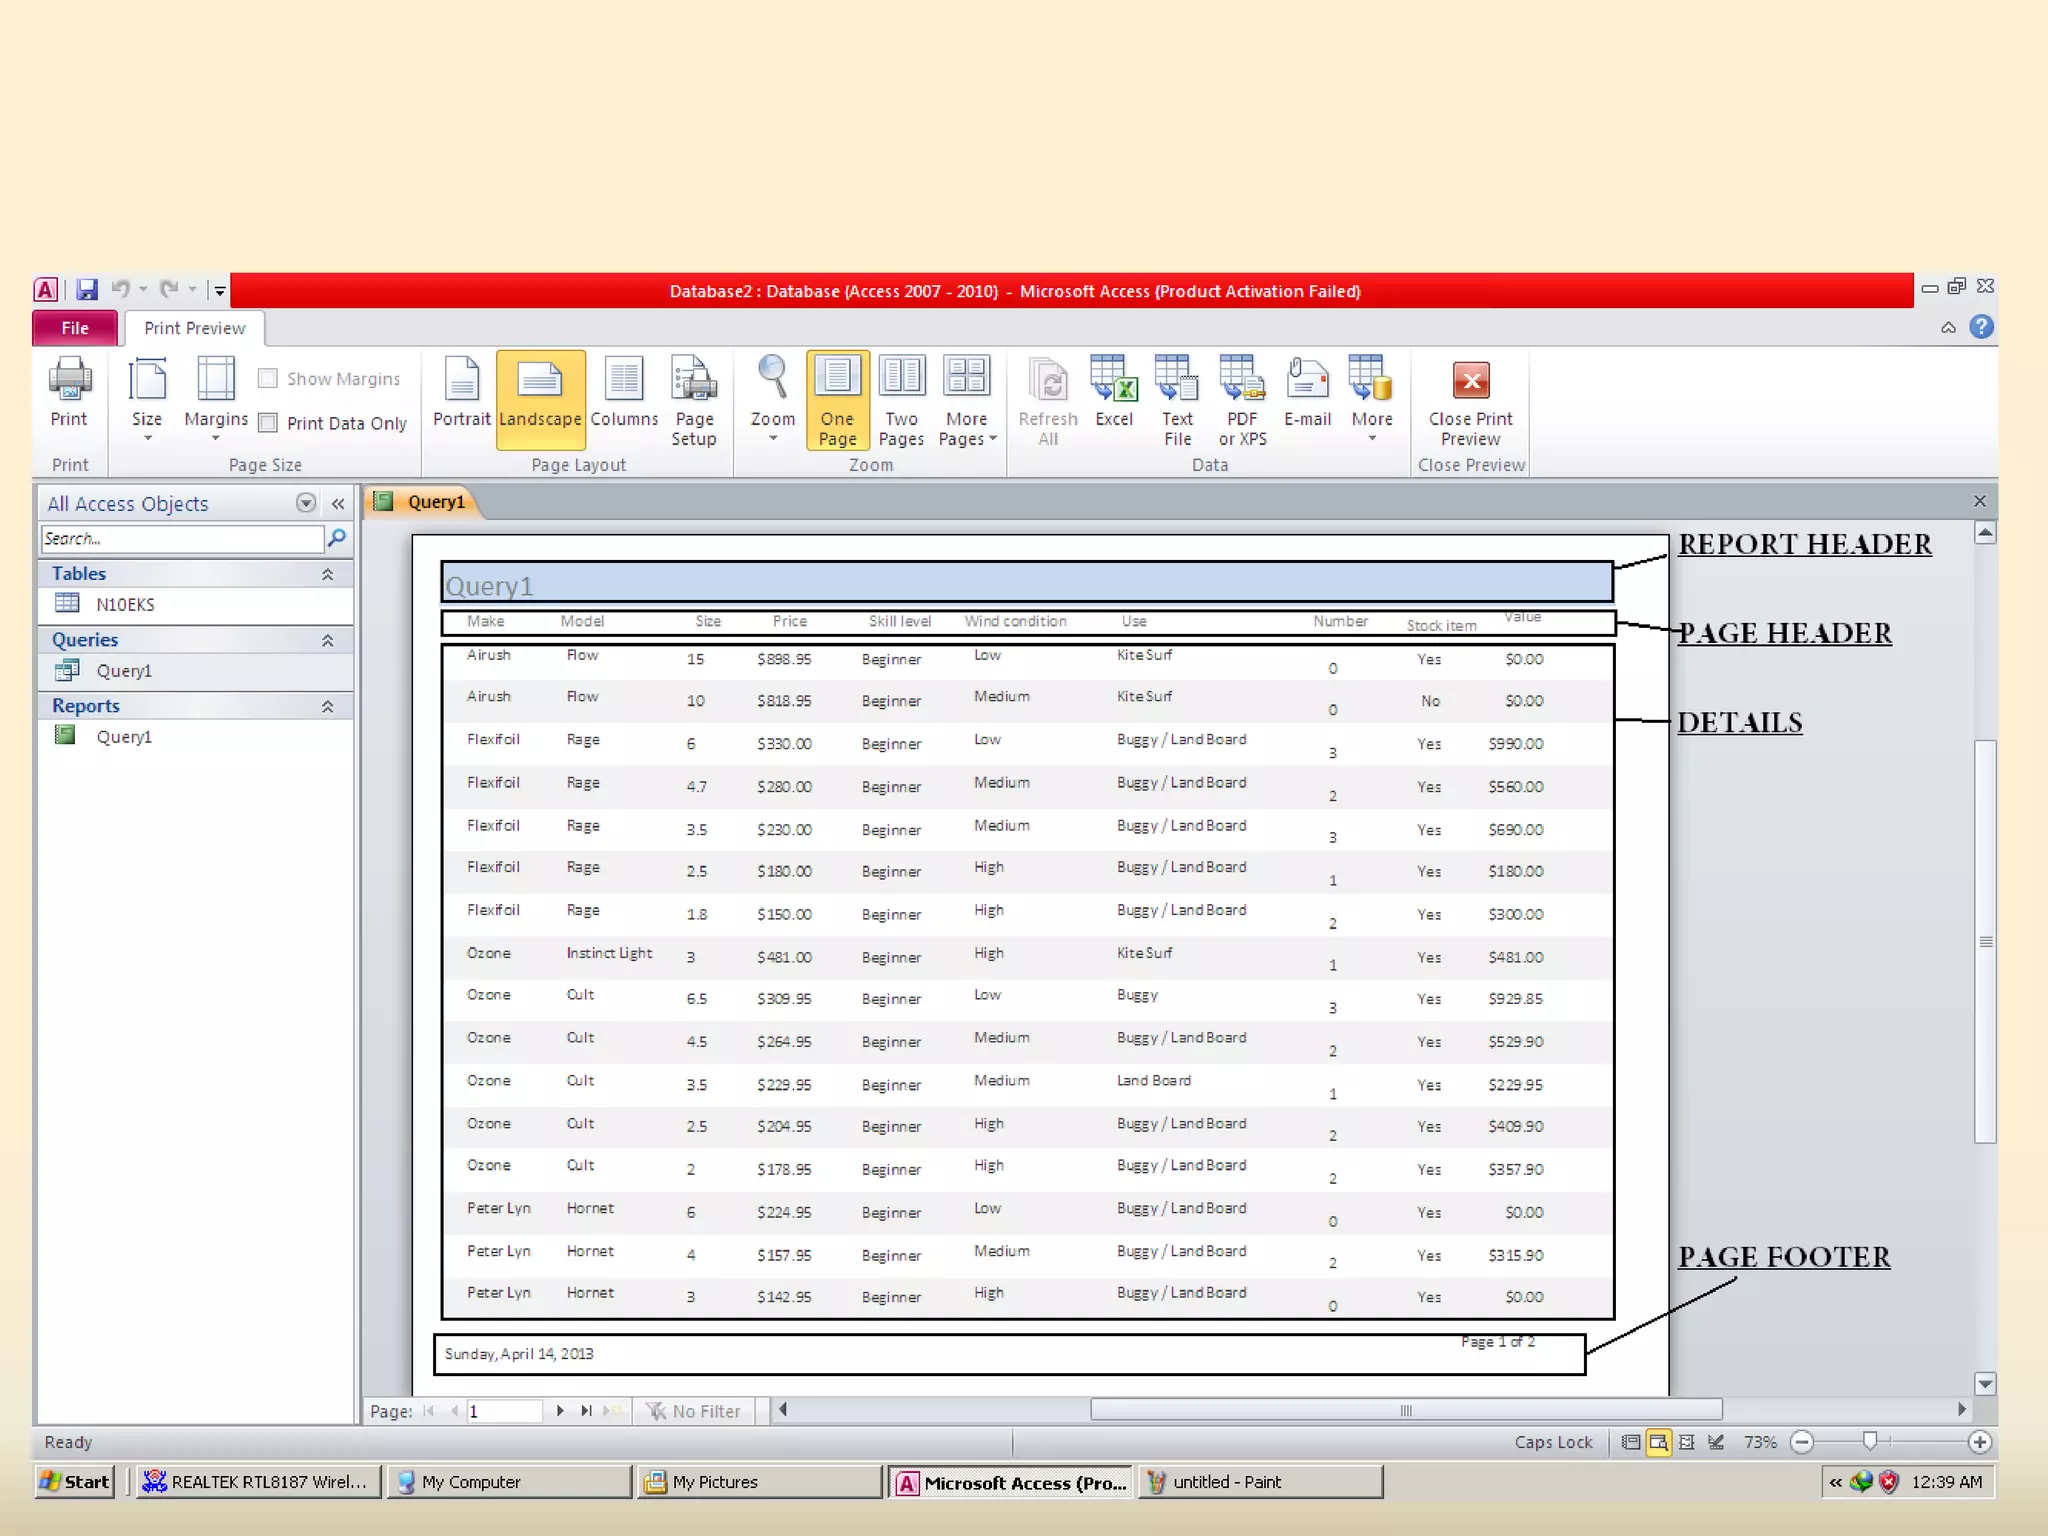This screenshot has width=2048, height=1536.
Task: Select Landscape page orientation
Action: pos(540,399)
